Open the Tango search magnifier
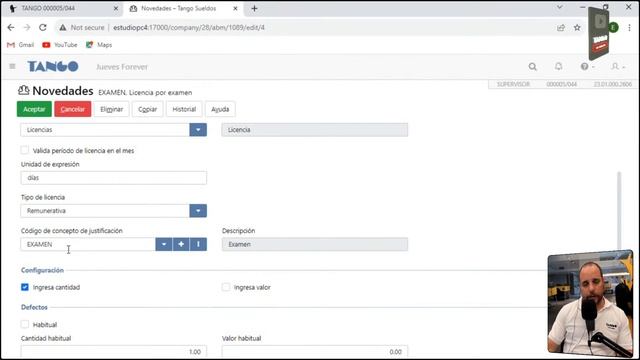Viewport: 640px width, 360px height. 533,67
